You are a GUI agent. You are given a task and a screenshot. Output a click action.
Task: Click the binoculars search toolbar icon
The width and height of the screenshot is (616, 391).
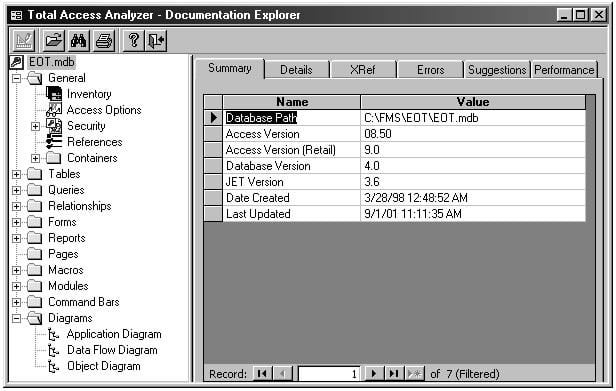point(78,40)
